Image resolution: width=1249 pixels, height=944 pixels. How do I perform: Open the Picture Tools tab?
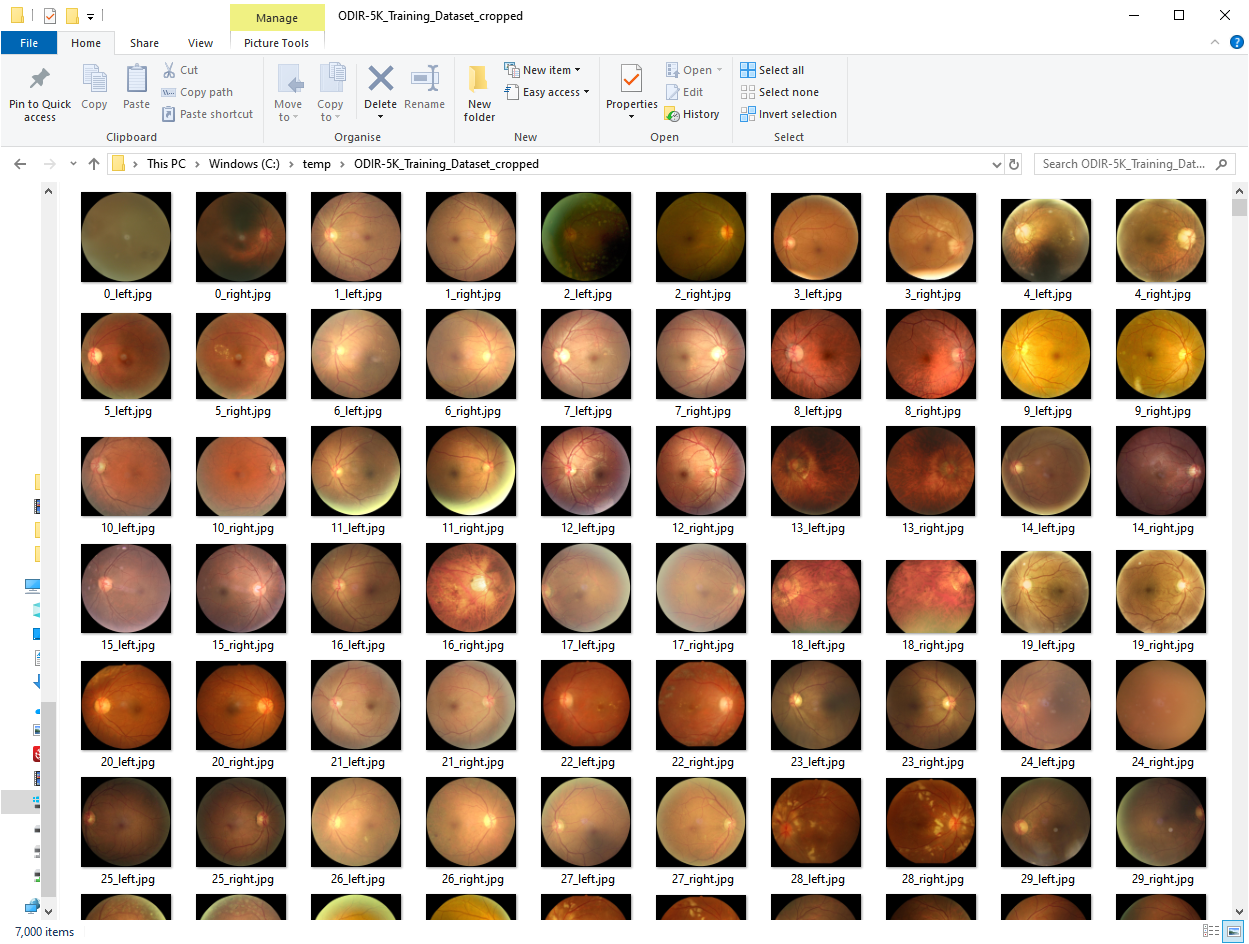point(277,43)
